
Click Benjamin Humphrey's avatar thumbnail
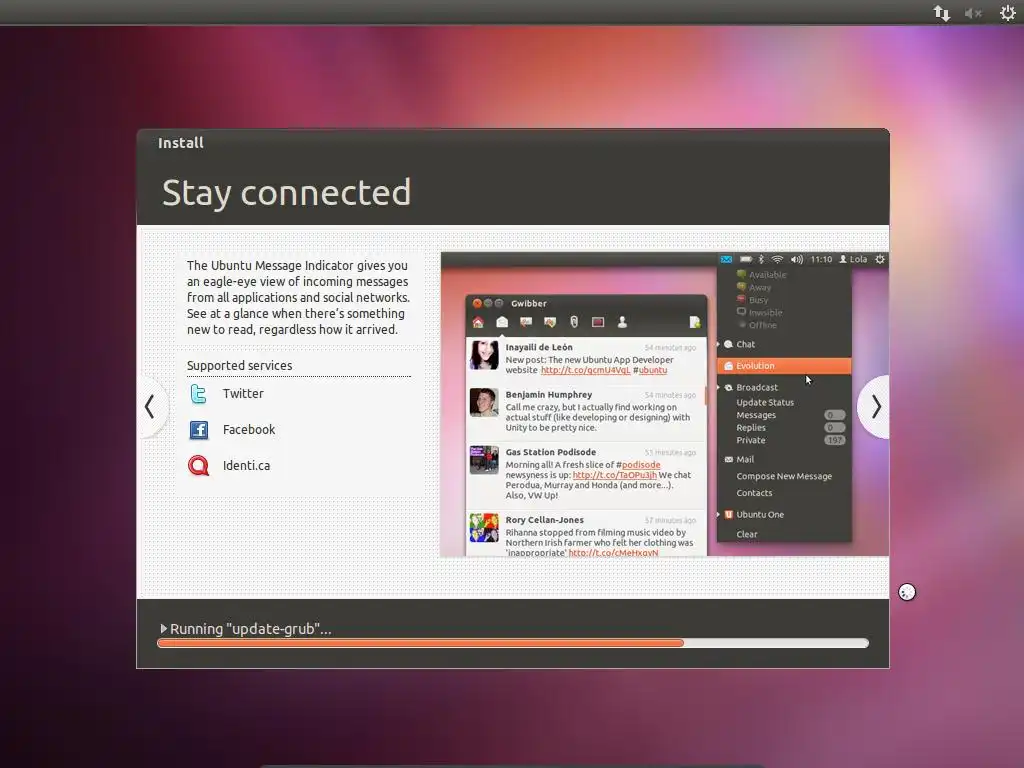pos(484,402)
